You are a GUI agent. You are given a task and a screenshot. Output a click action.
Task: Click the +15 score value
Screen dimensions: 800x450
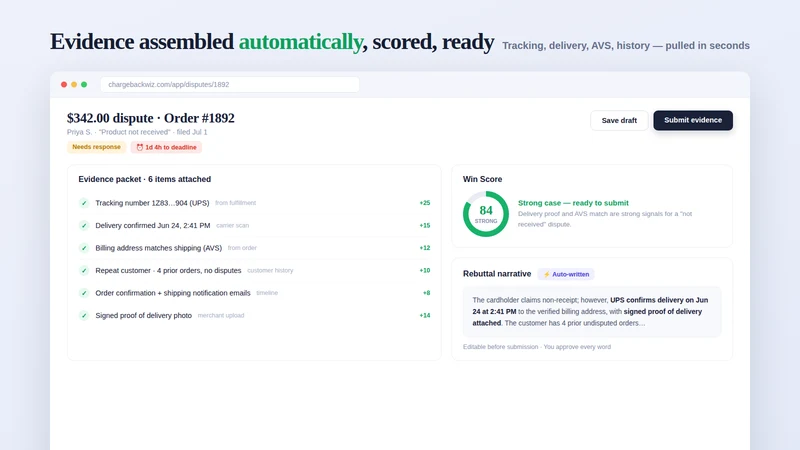[424, 226]
